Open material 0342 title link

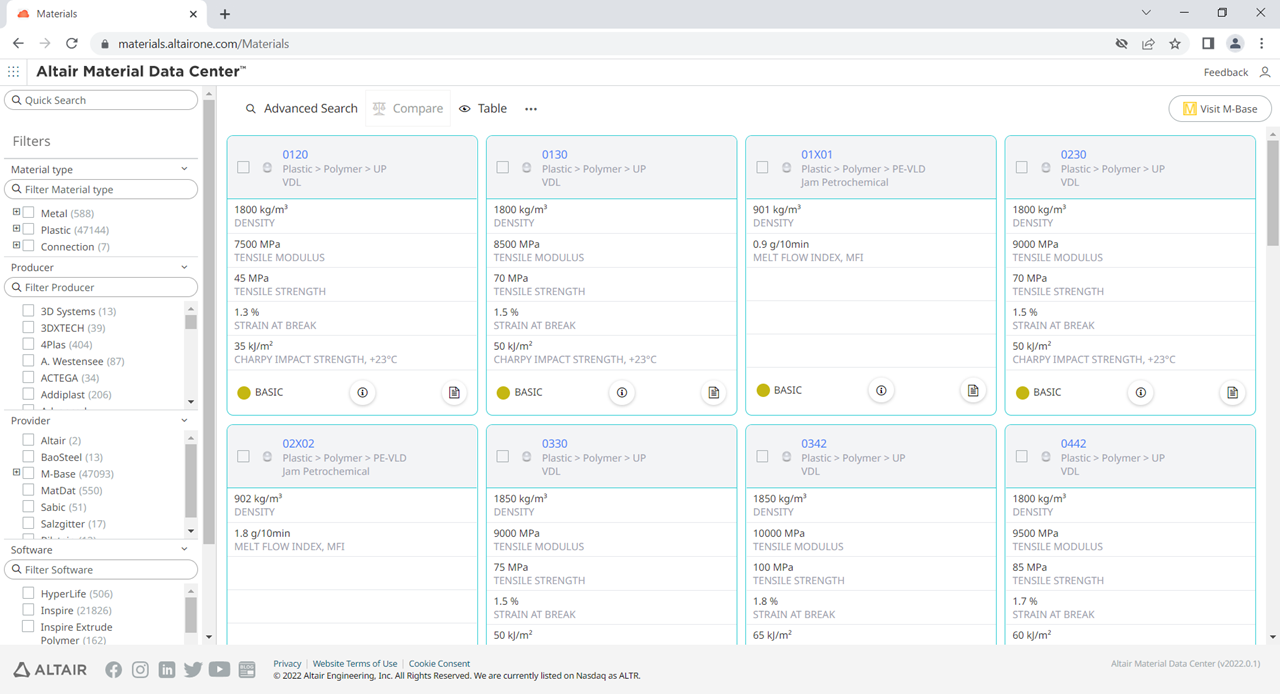pos(816,444)
